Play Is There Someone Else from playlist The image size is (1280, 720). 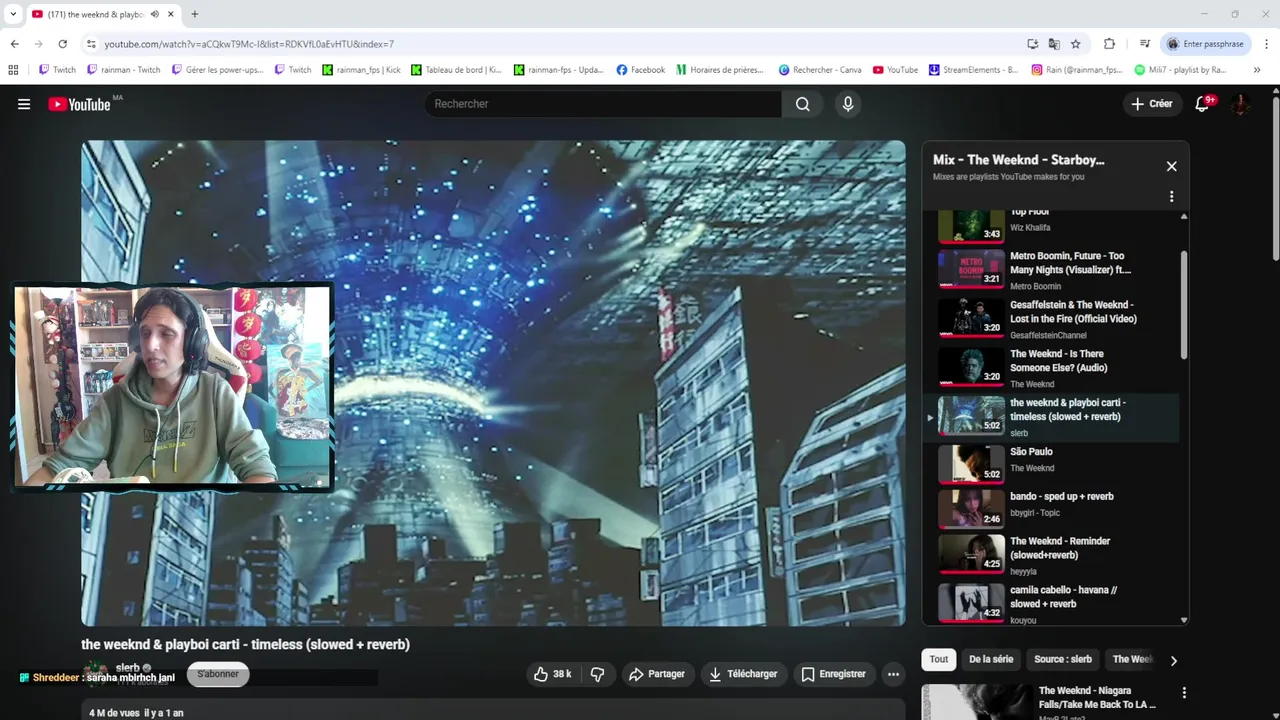pyautogui.click(x=1058, y=368)
